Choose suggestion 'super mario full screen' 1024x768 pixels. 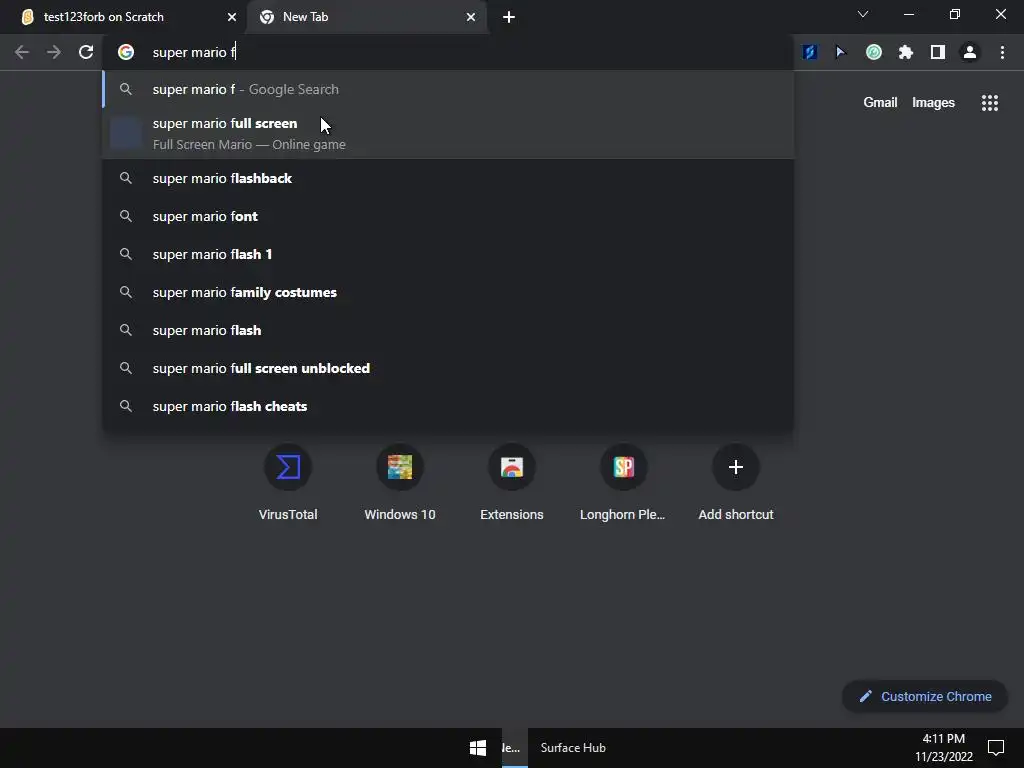pos(448,133)
